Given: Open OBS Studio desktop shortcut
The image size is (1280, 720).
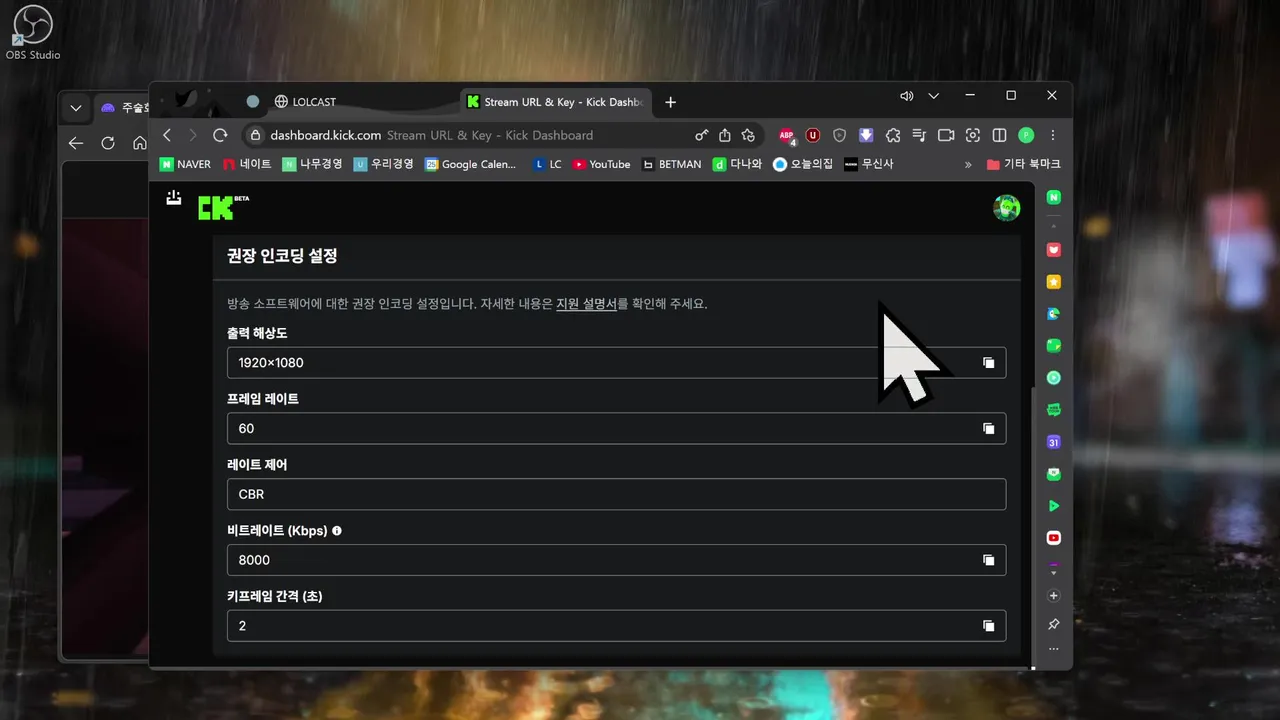Looking at the screenshot, I should (32, 33).
